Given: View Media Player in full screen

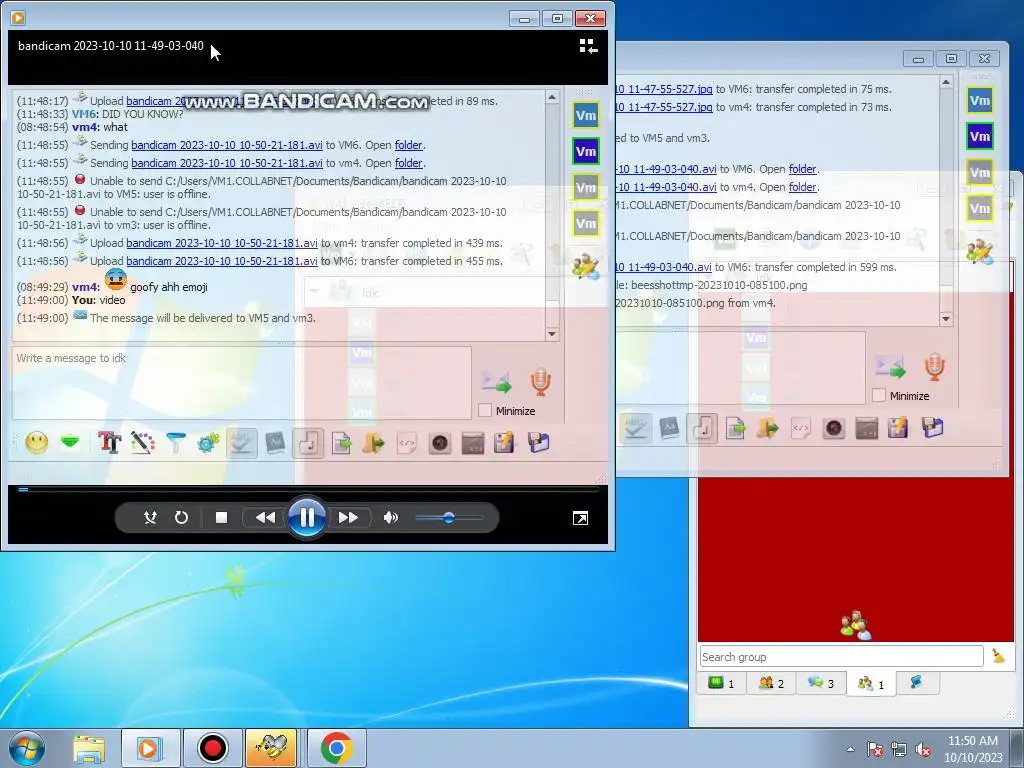Looking at the screenshot, I should tap(580, 519).
